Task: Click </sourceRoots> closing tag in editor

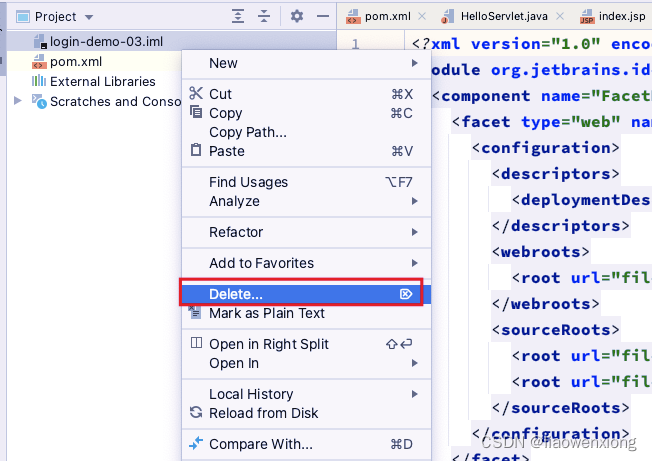Action: [561, 408]
